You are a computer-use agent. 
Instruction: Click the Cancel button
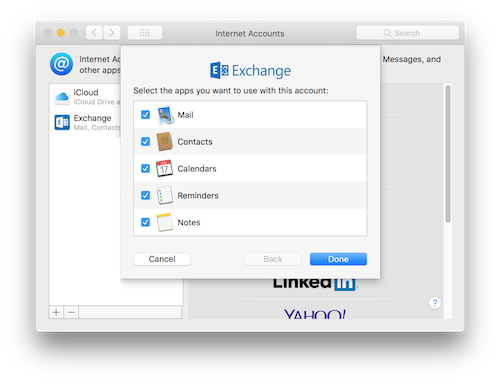(x=162, y=259)
